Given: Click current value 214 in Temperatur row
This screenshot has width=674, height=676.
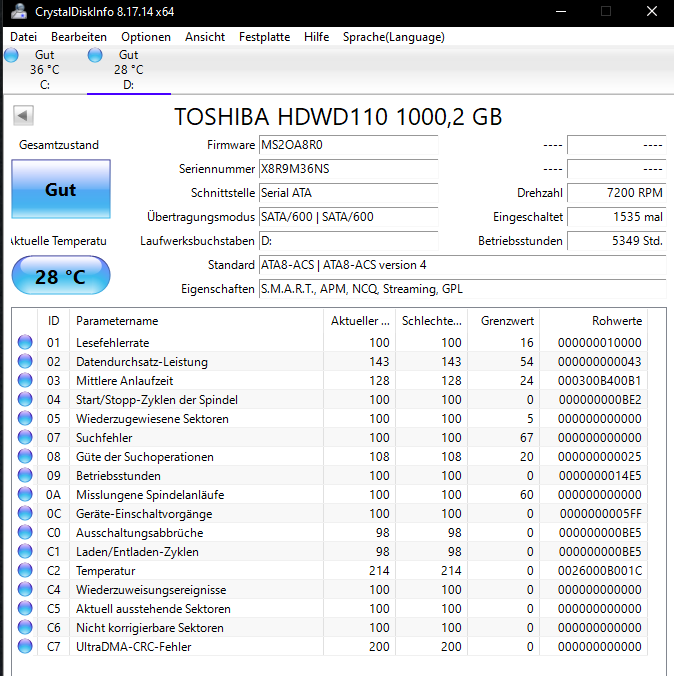Looking at the screenshot, I should point(379,571).
